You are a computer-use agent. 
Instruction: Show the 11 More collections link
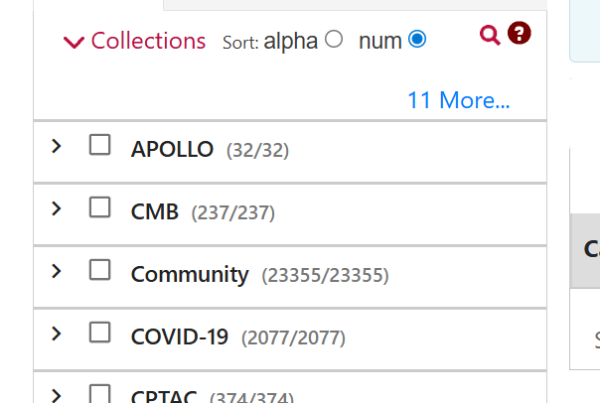click(x=458, y=100)
